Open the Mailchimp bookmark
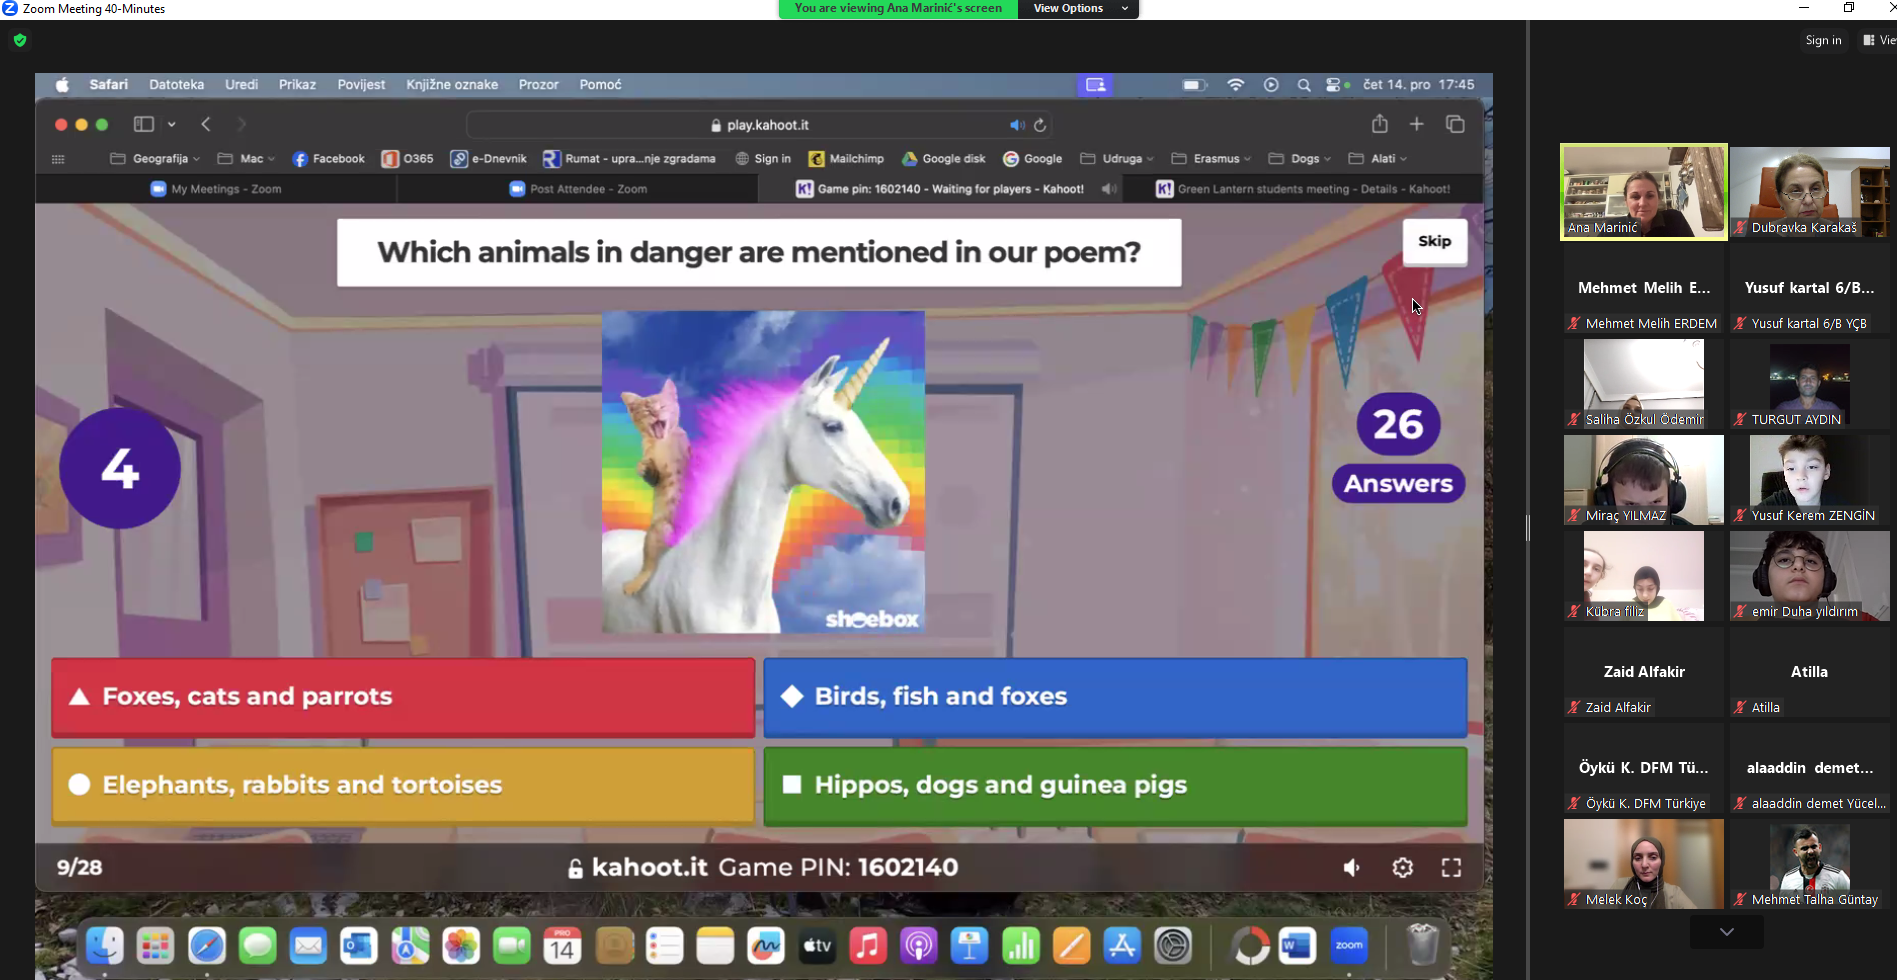The image size is (1897, 980). tap(846, 159)
